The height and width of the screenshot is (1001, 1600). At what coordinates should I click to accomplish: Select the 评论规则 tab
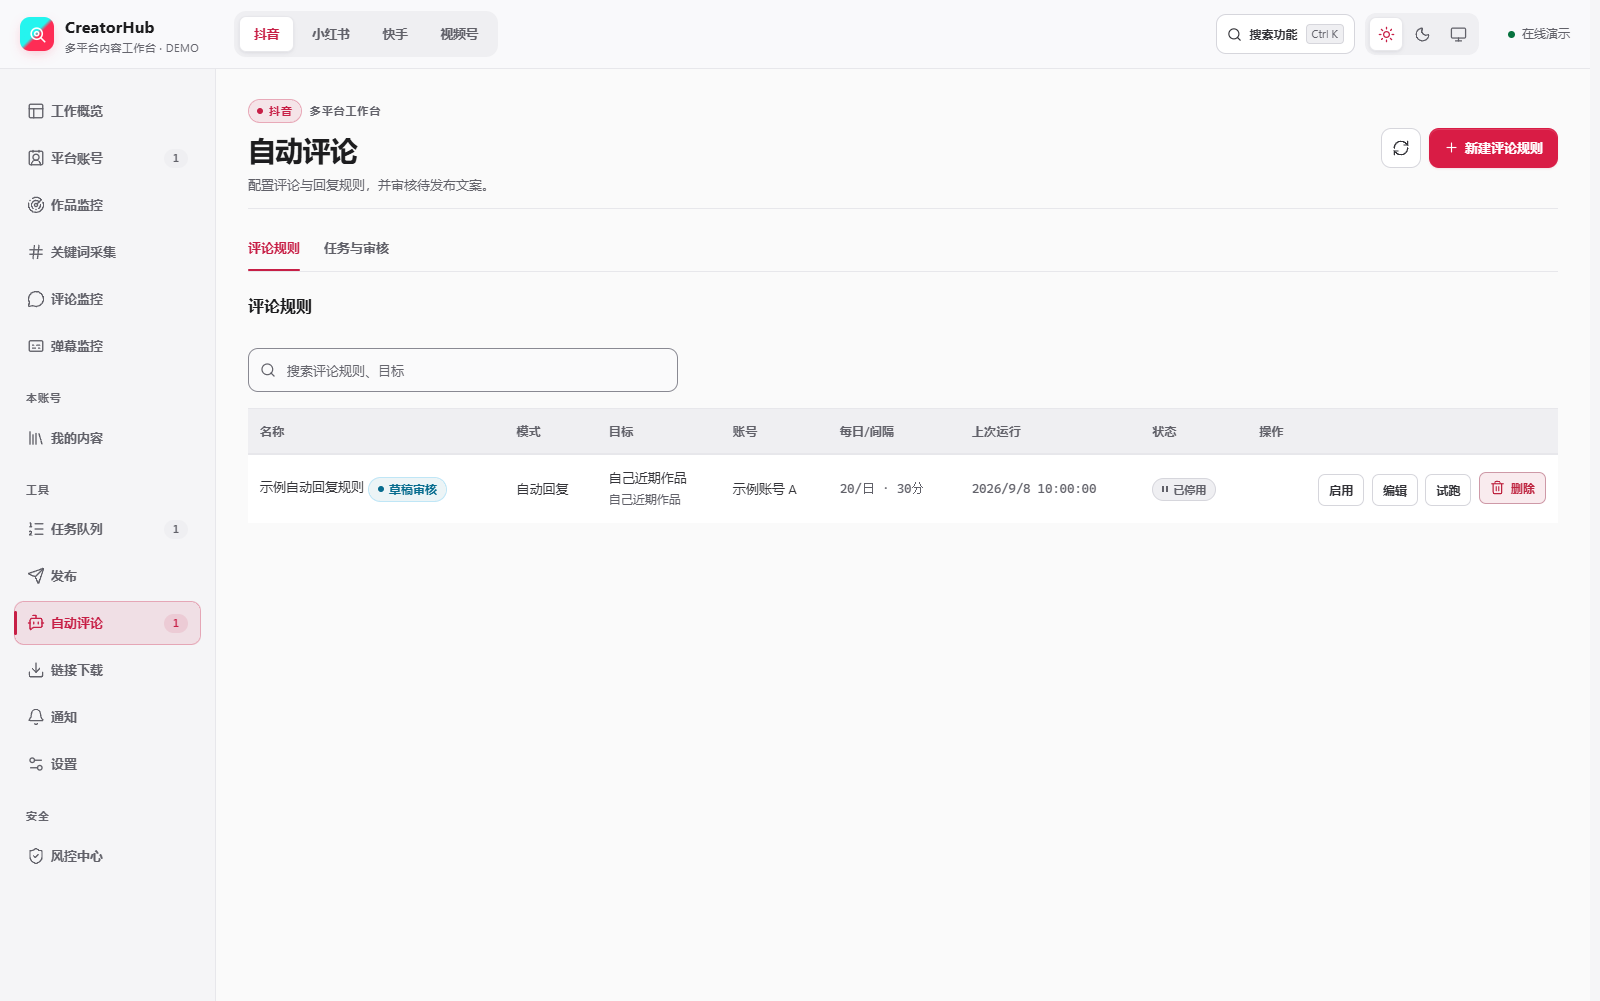tap(274, 248)
